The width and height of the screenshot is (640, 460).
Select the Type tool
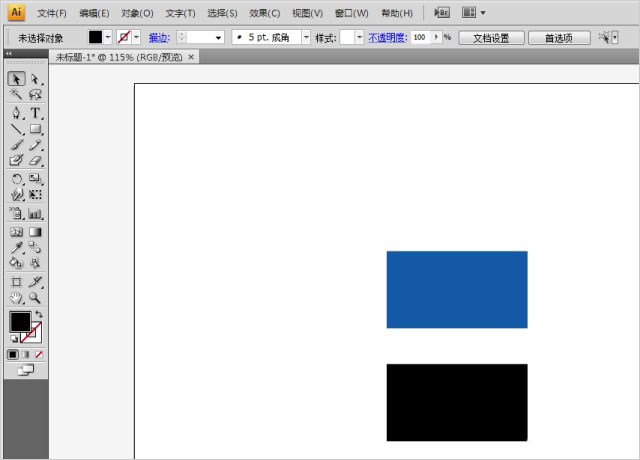pyautogui.click(x=35, y=113)
